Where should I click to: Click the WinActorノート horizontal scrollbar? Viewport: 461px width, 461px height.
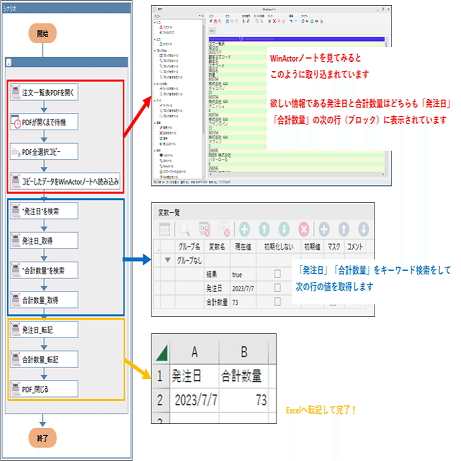click(296, 174)
